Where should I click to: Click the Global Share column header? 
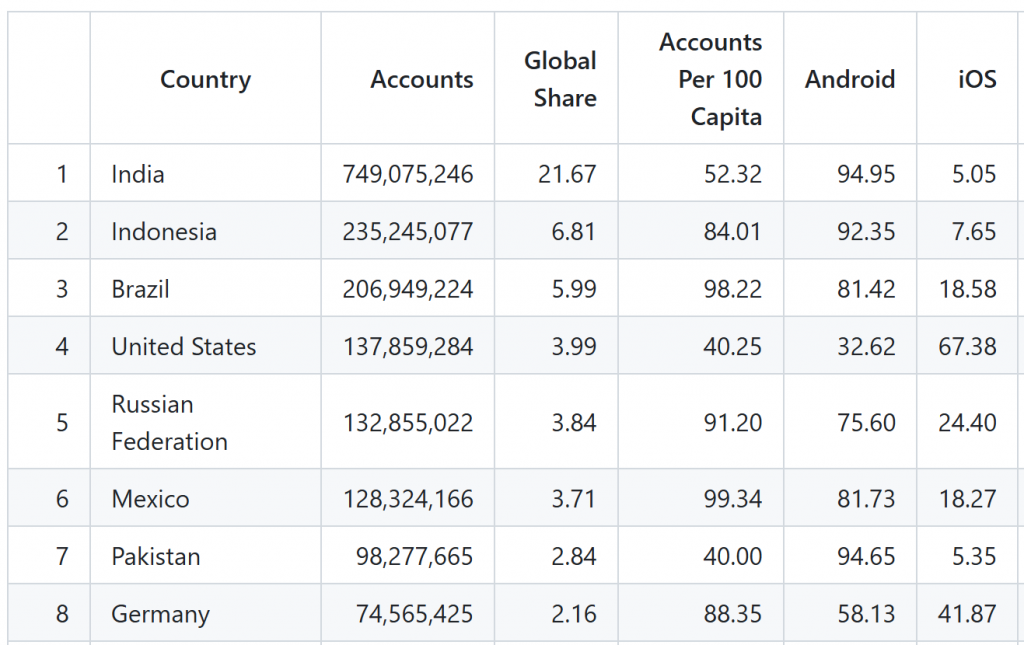pos(560,80)
